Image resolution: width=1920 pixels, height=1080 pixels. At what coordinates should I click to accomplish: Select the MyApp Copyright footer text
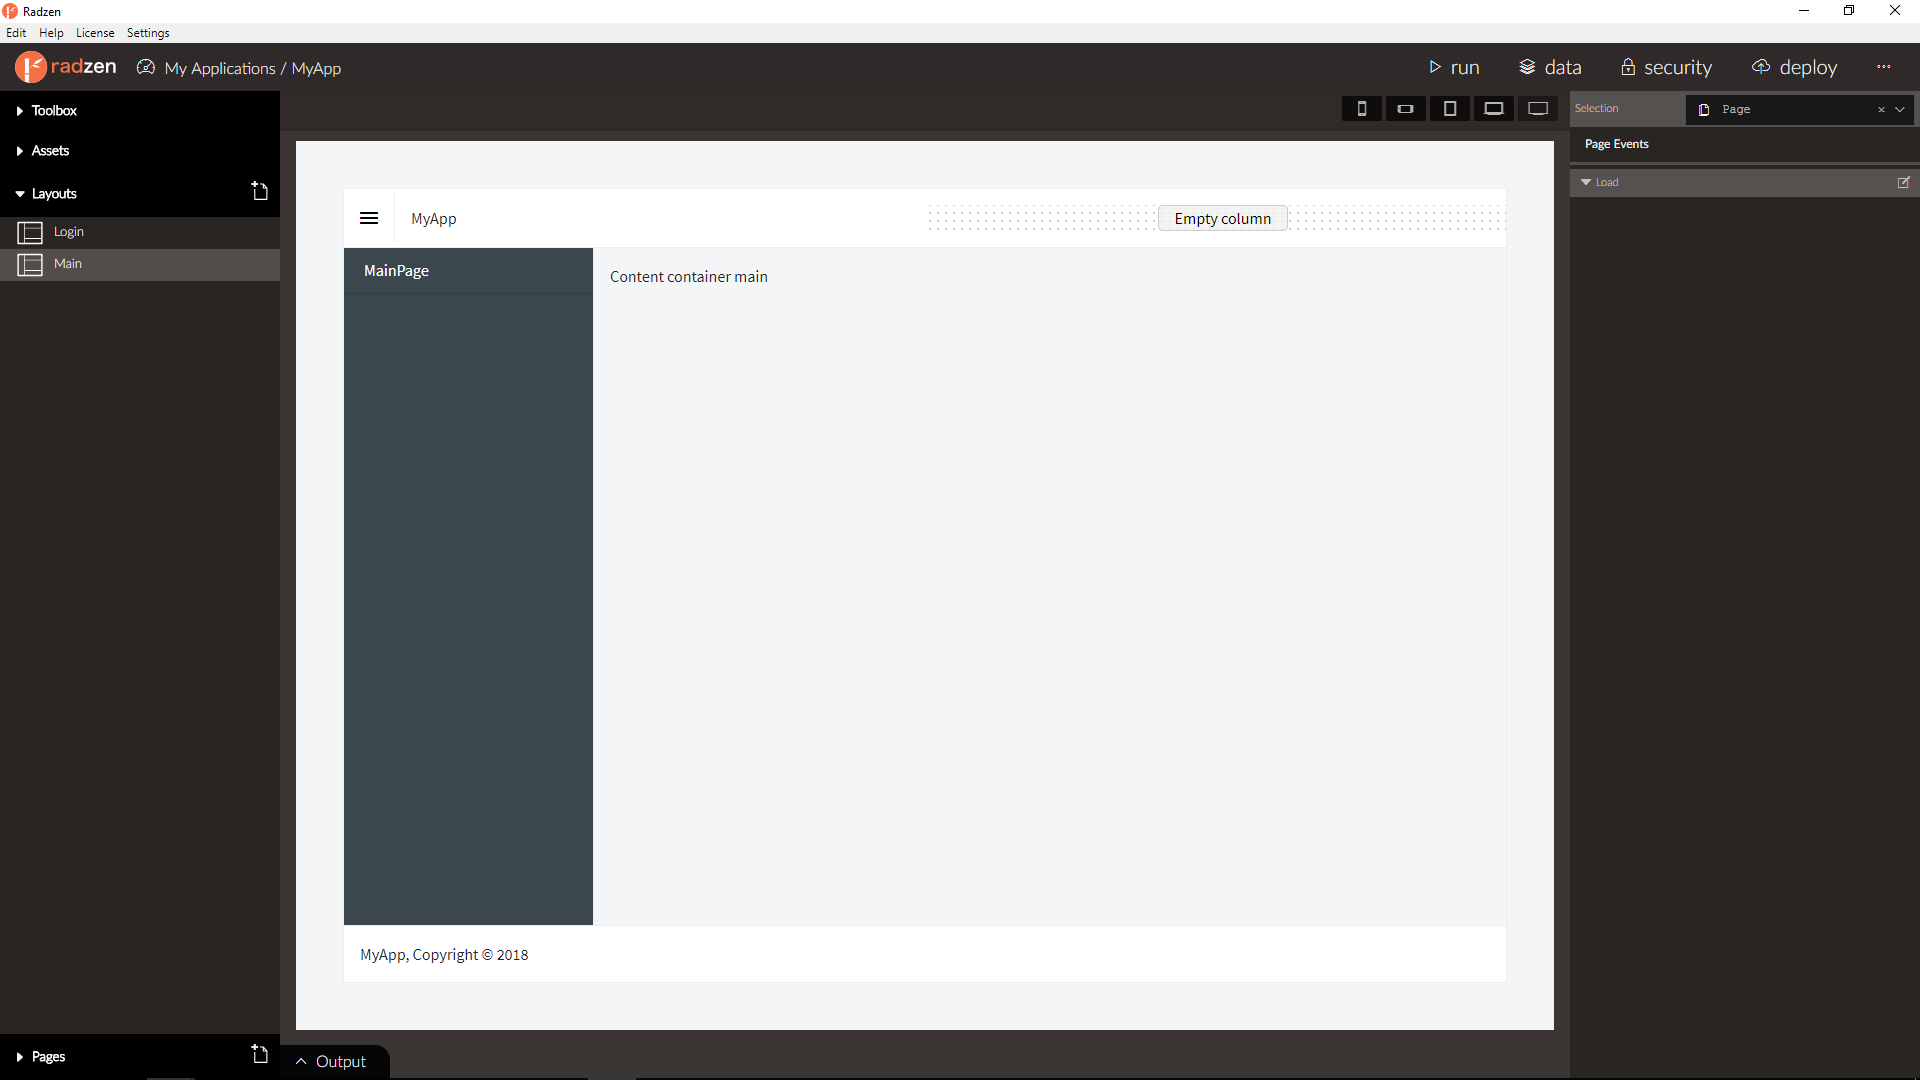(444, 955)
